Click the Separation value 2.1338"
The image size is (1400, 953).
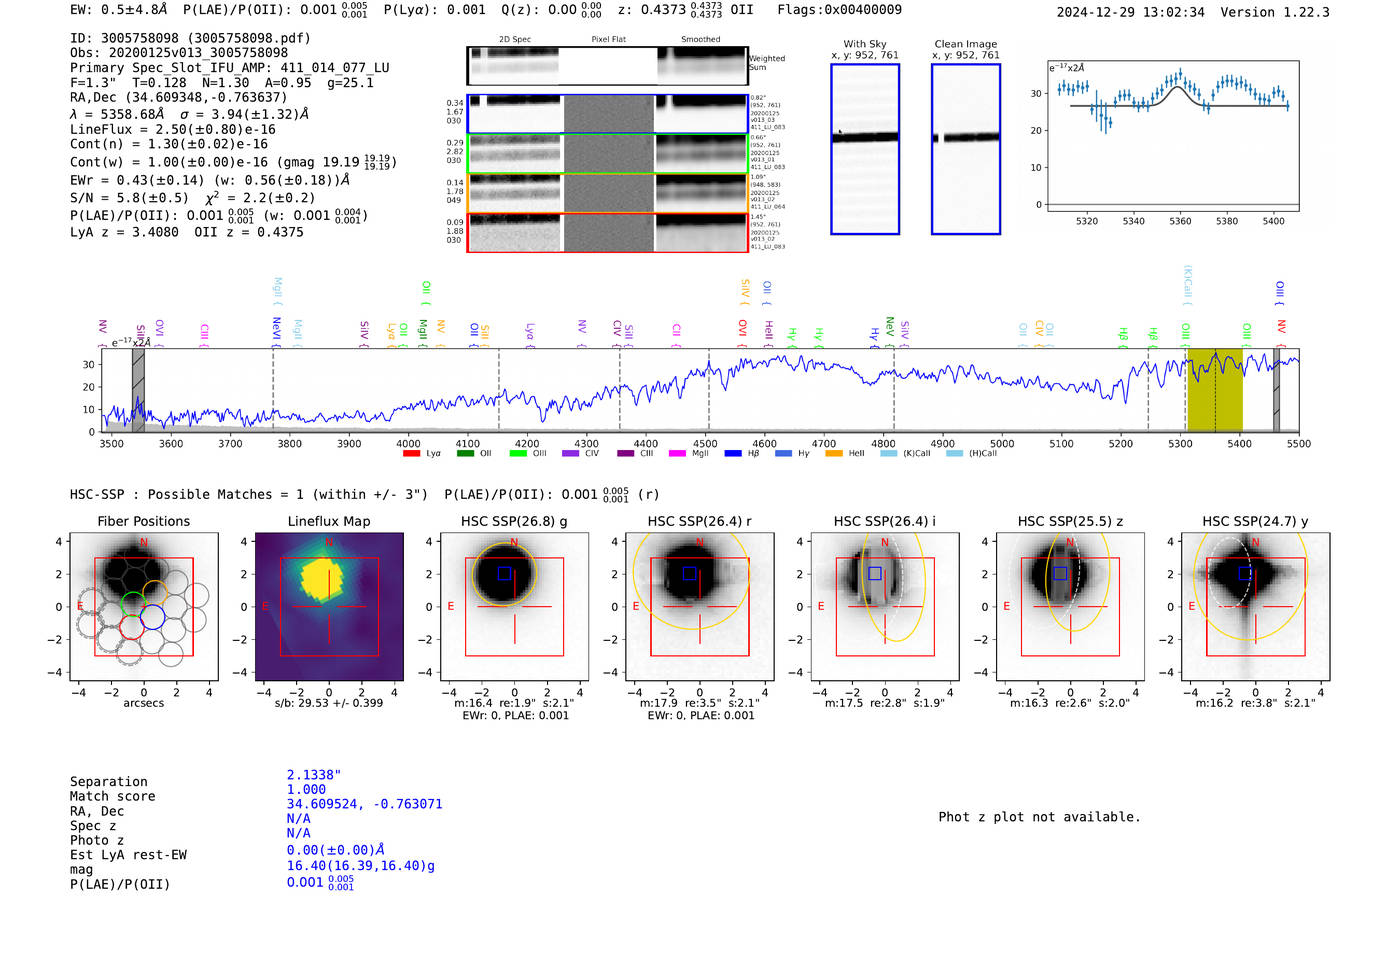(314, 775)
